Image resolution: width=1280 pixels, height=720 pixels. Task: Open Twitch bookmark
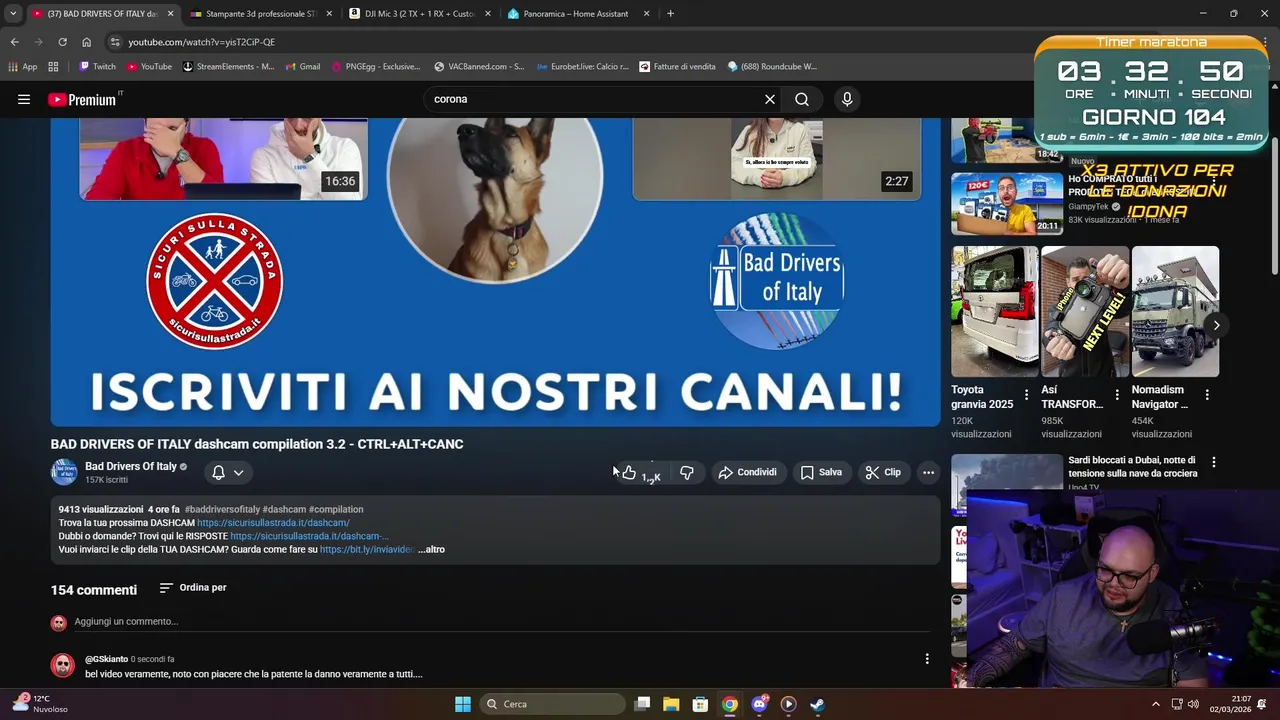click(x=98, y=67)
